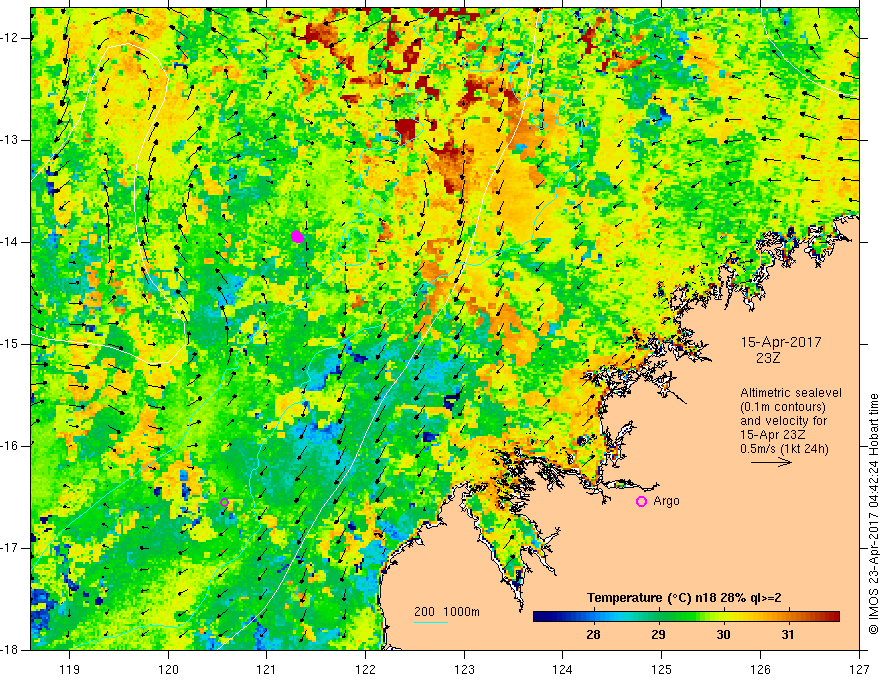Image resolution: width=880 pixels, height=680 pixels.
Task: Click the '31' colorbar tick label
Action: pyautogui.click(x=788, y=634)
